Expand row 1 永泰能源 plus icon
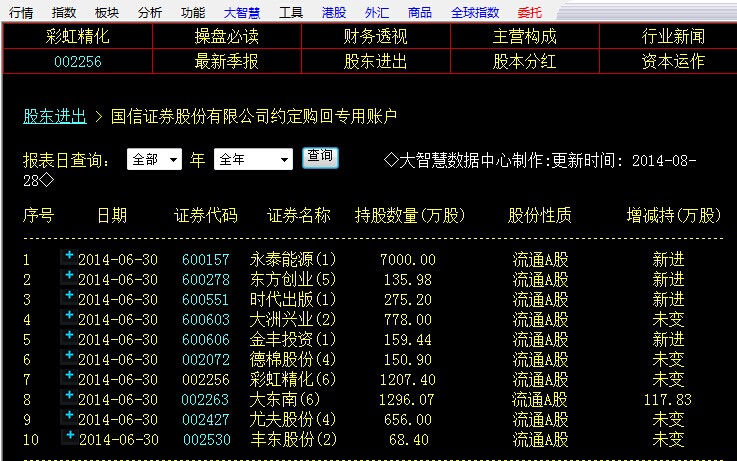 coord(69,255)
